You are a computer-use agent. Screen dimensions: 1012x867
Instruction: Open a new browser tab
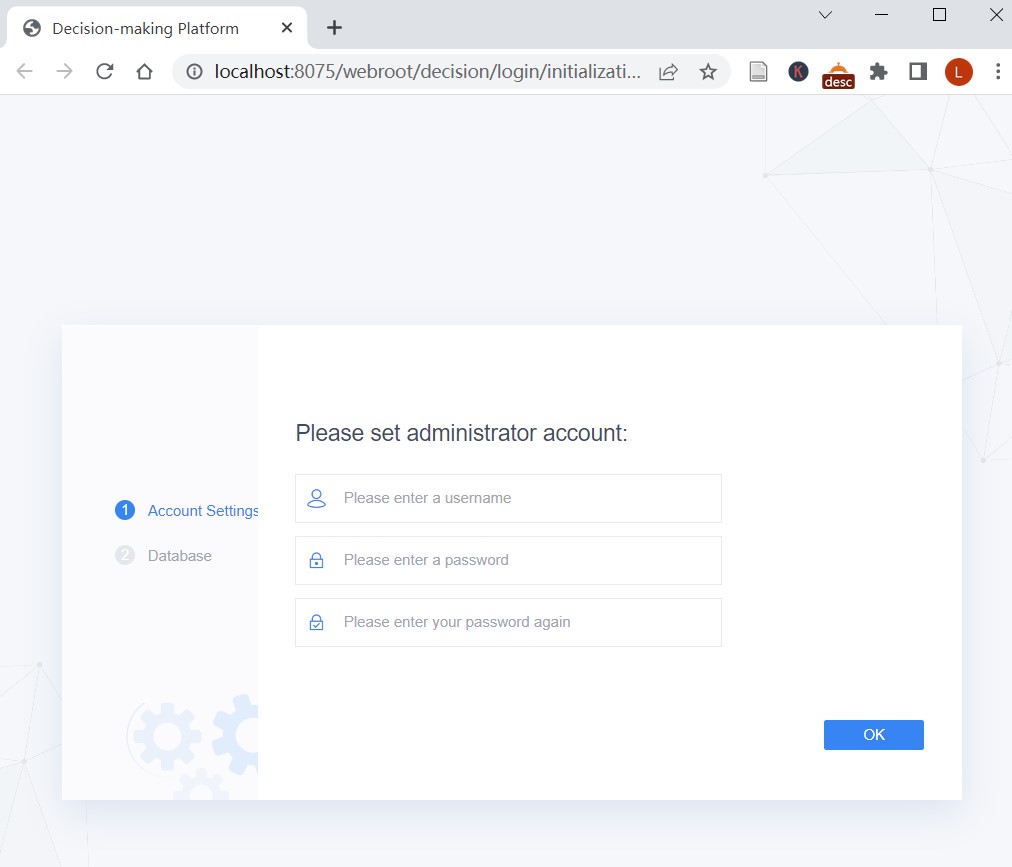(x=333, y=27)
